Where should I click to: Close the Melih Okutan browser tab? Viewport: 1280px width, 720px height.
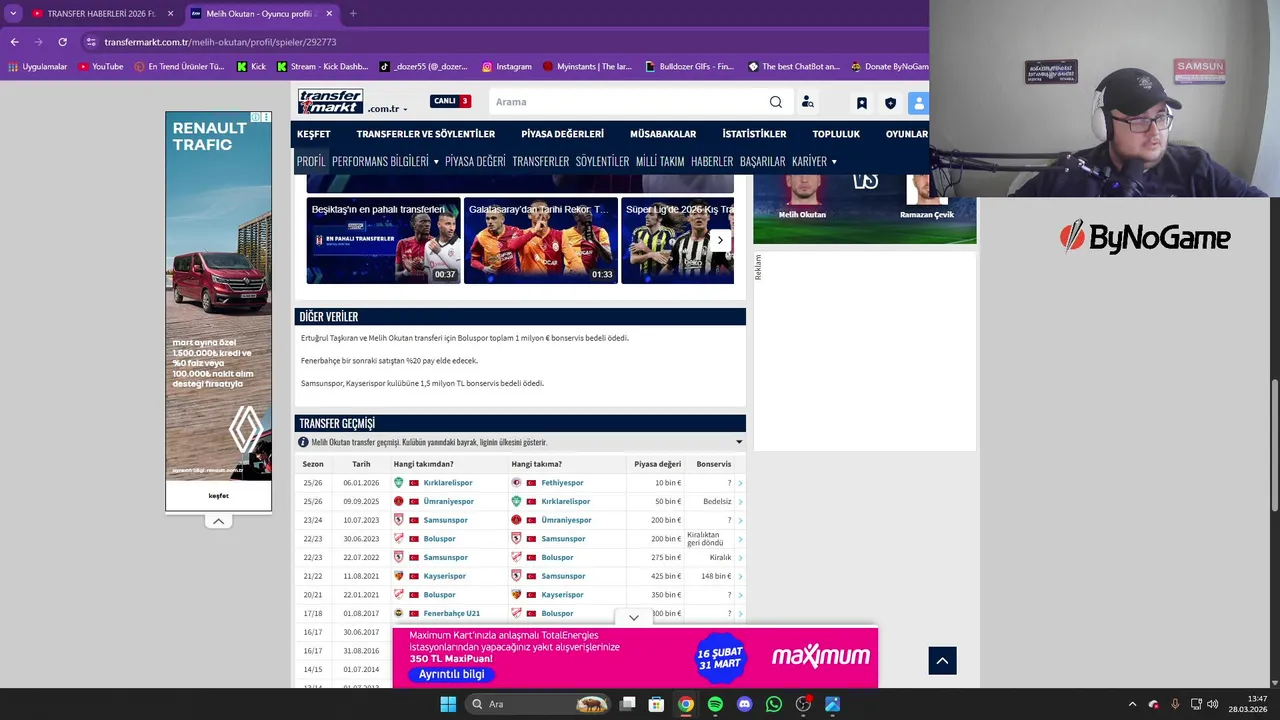pyautogui.click(x=330, y=14)
